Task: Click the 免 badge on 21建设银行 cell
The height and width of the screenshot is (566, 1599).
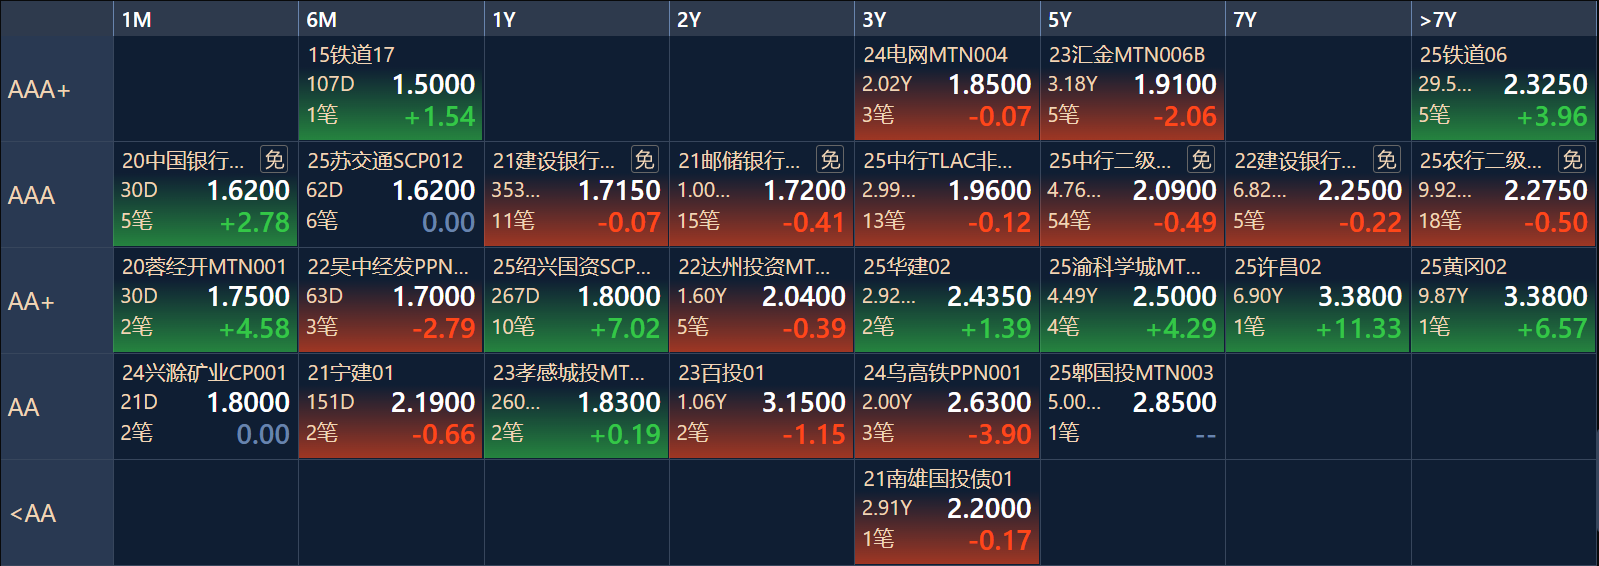Action: click(645, 160)
